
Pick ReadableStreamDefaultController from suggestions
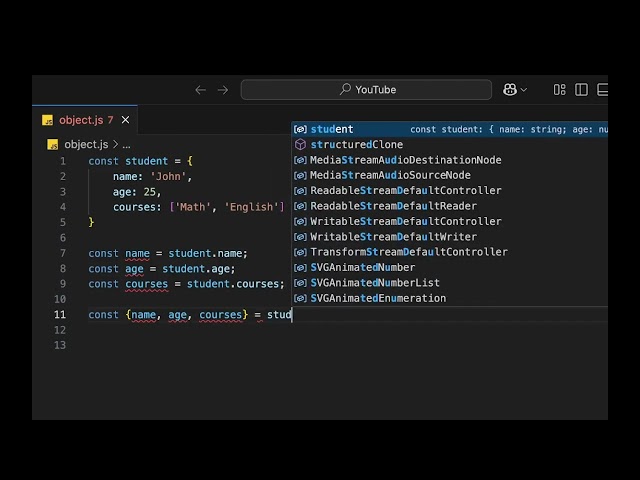tap(450, 191)
